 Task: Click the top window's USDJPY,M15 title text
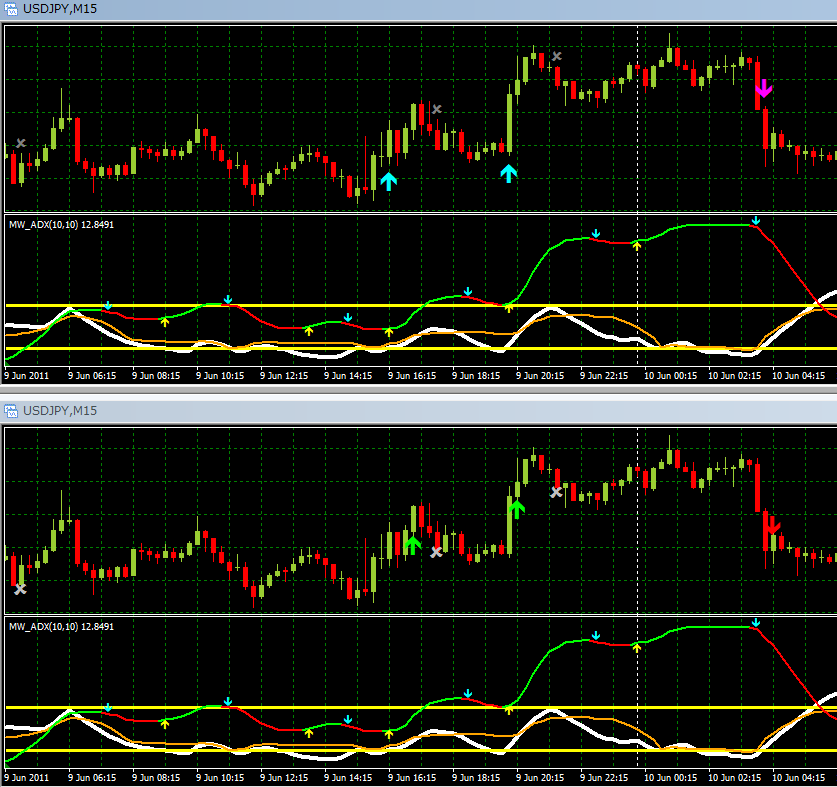[x=60, y=9]
